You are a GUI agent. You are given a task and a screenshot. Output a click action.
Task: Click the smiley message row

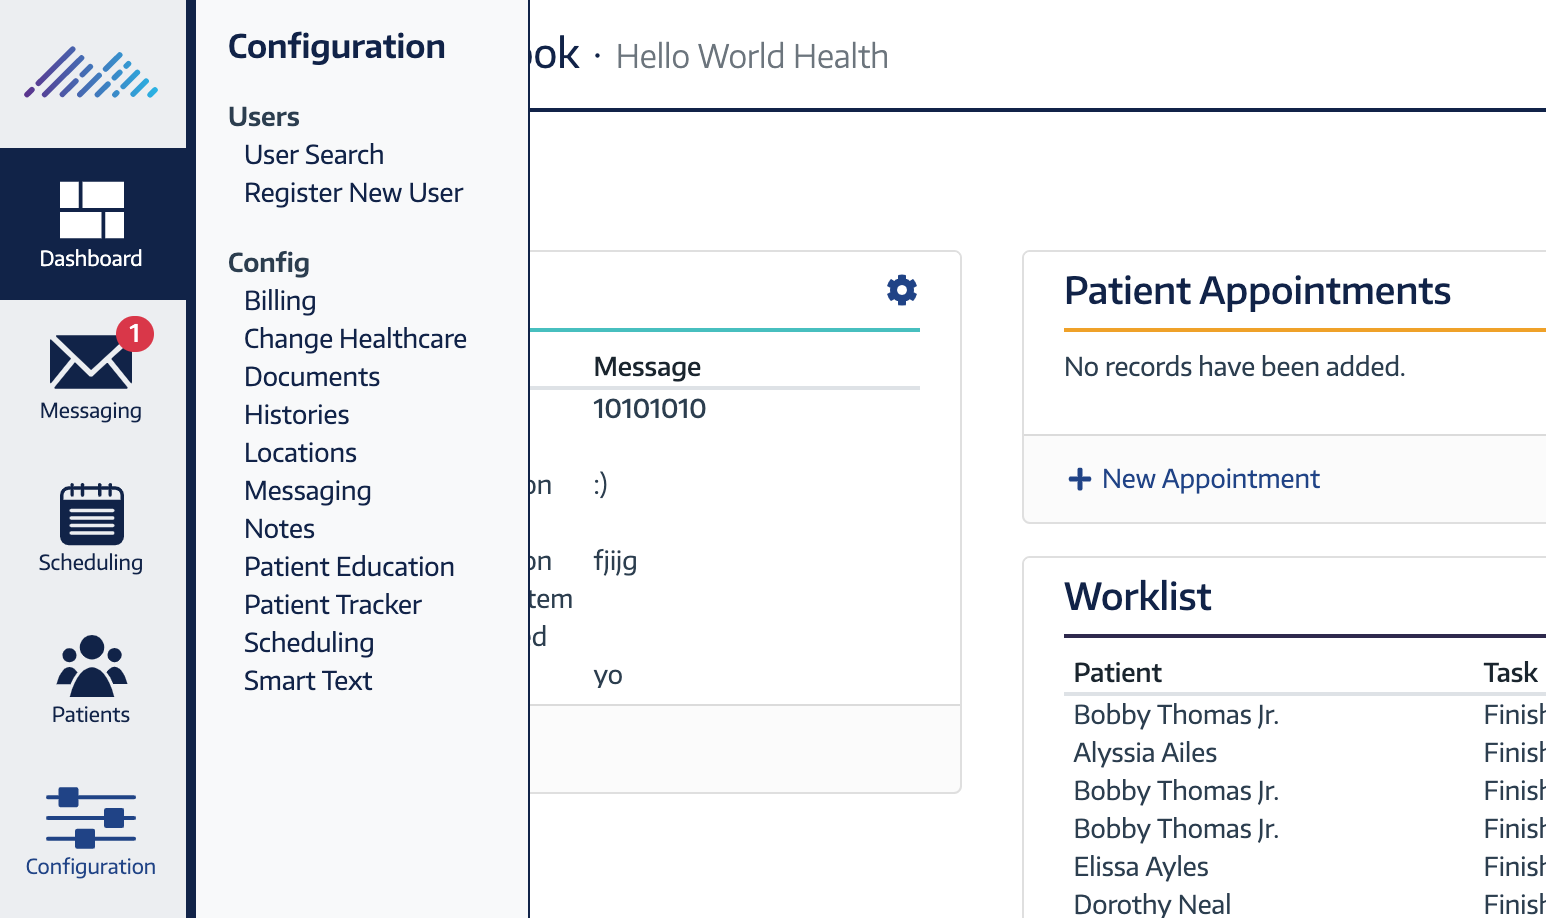pos(600,485)
